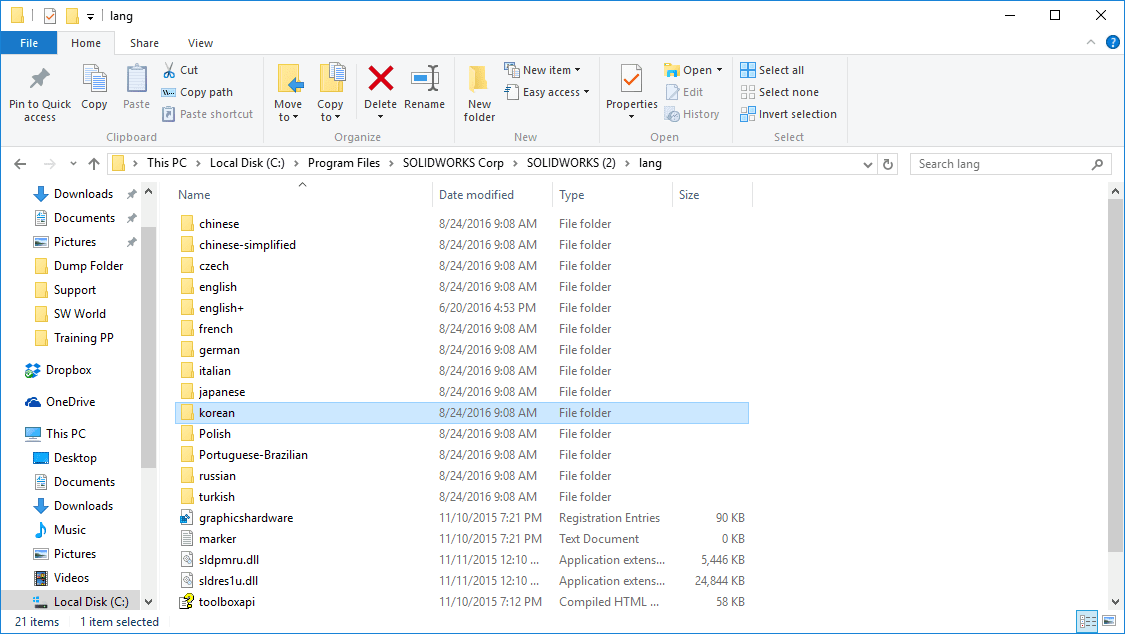
Task: Create a New folder
Action: coord(478,88)
